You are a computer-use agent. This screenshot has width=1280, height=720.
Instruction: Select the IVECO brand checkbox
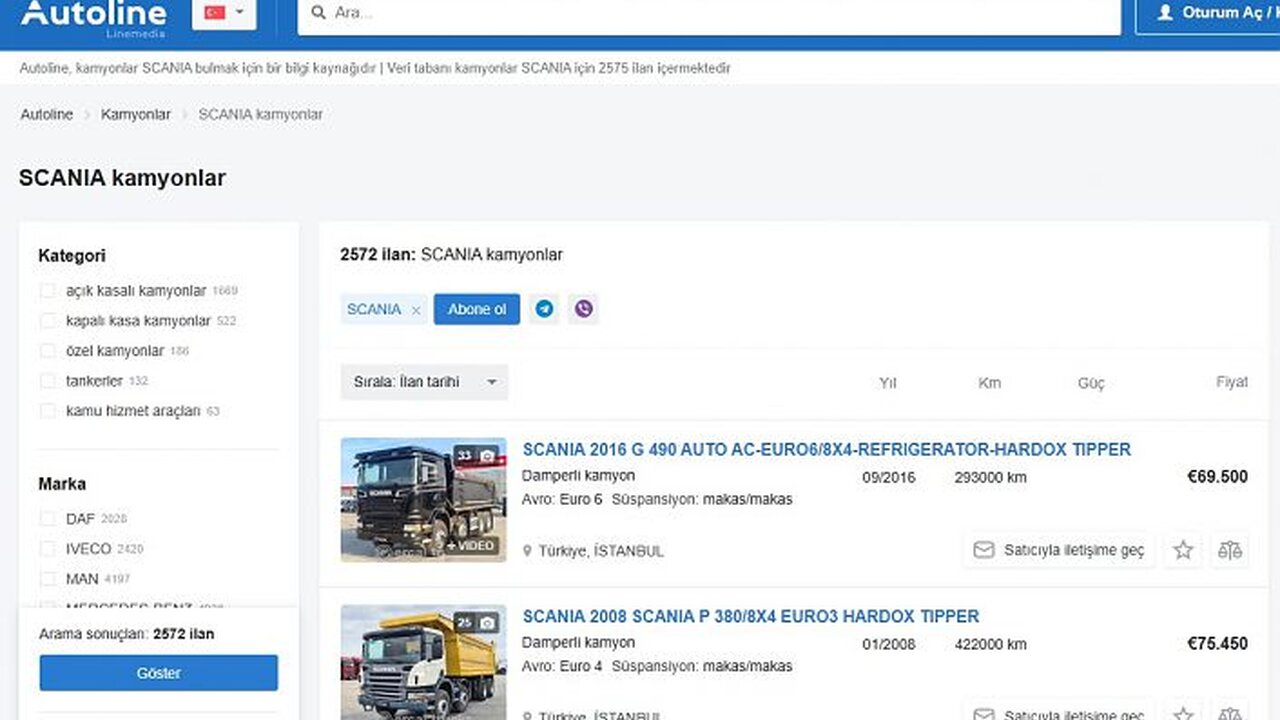pyautogui.click(x=47, y=549)
